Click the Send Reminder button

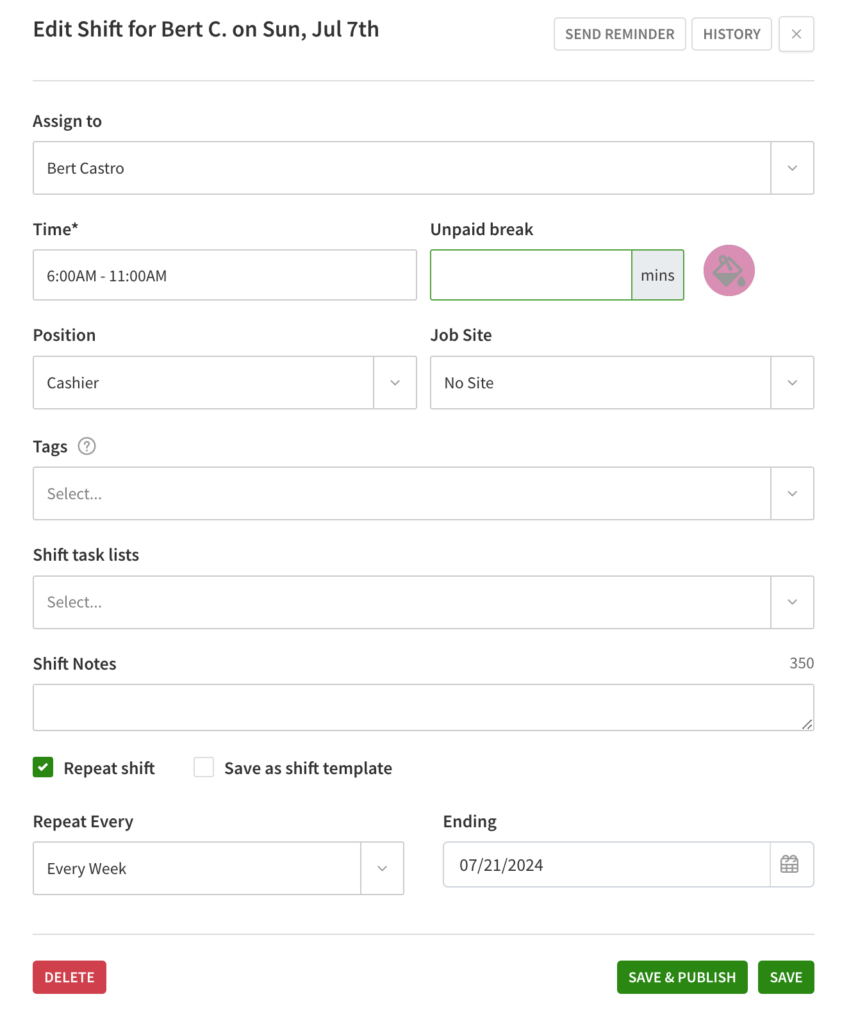(619, 33)
